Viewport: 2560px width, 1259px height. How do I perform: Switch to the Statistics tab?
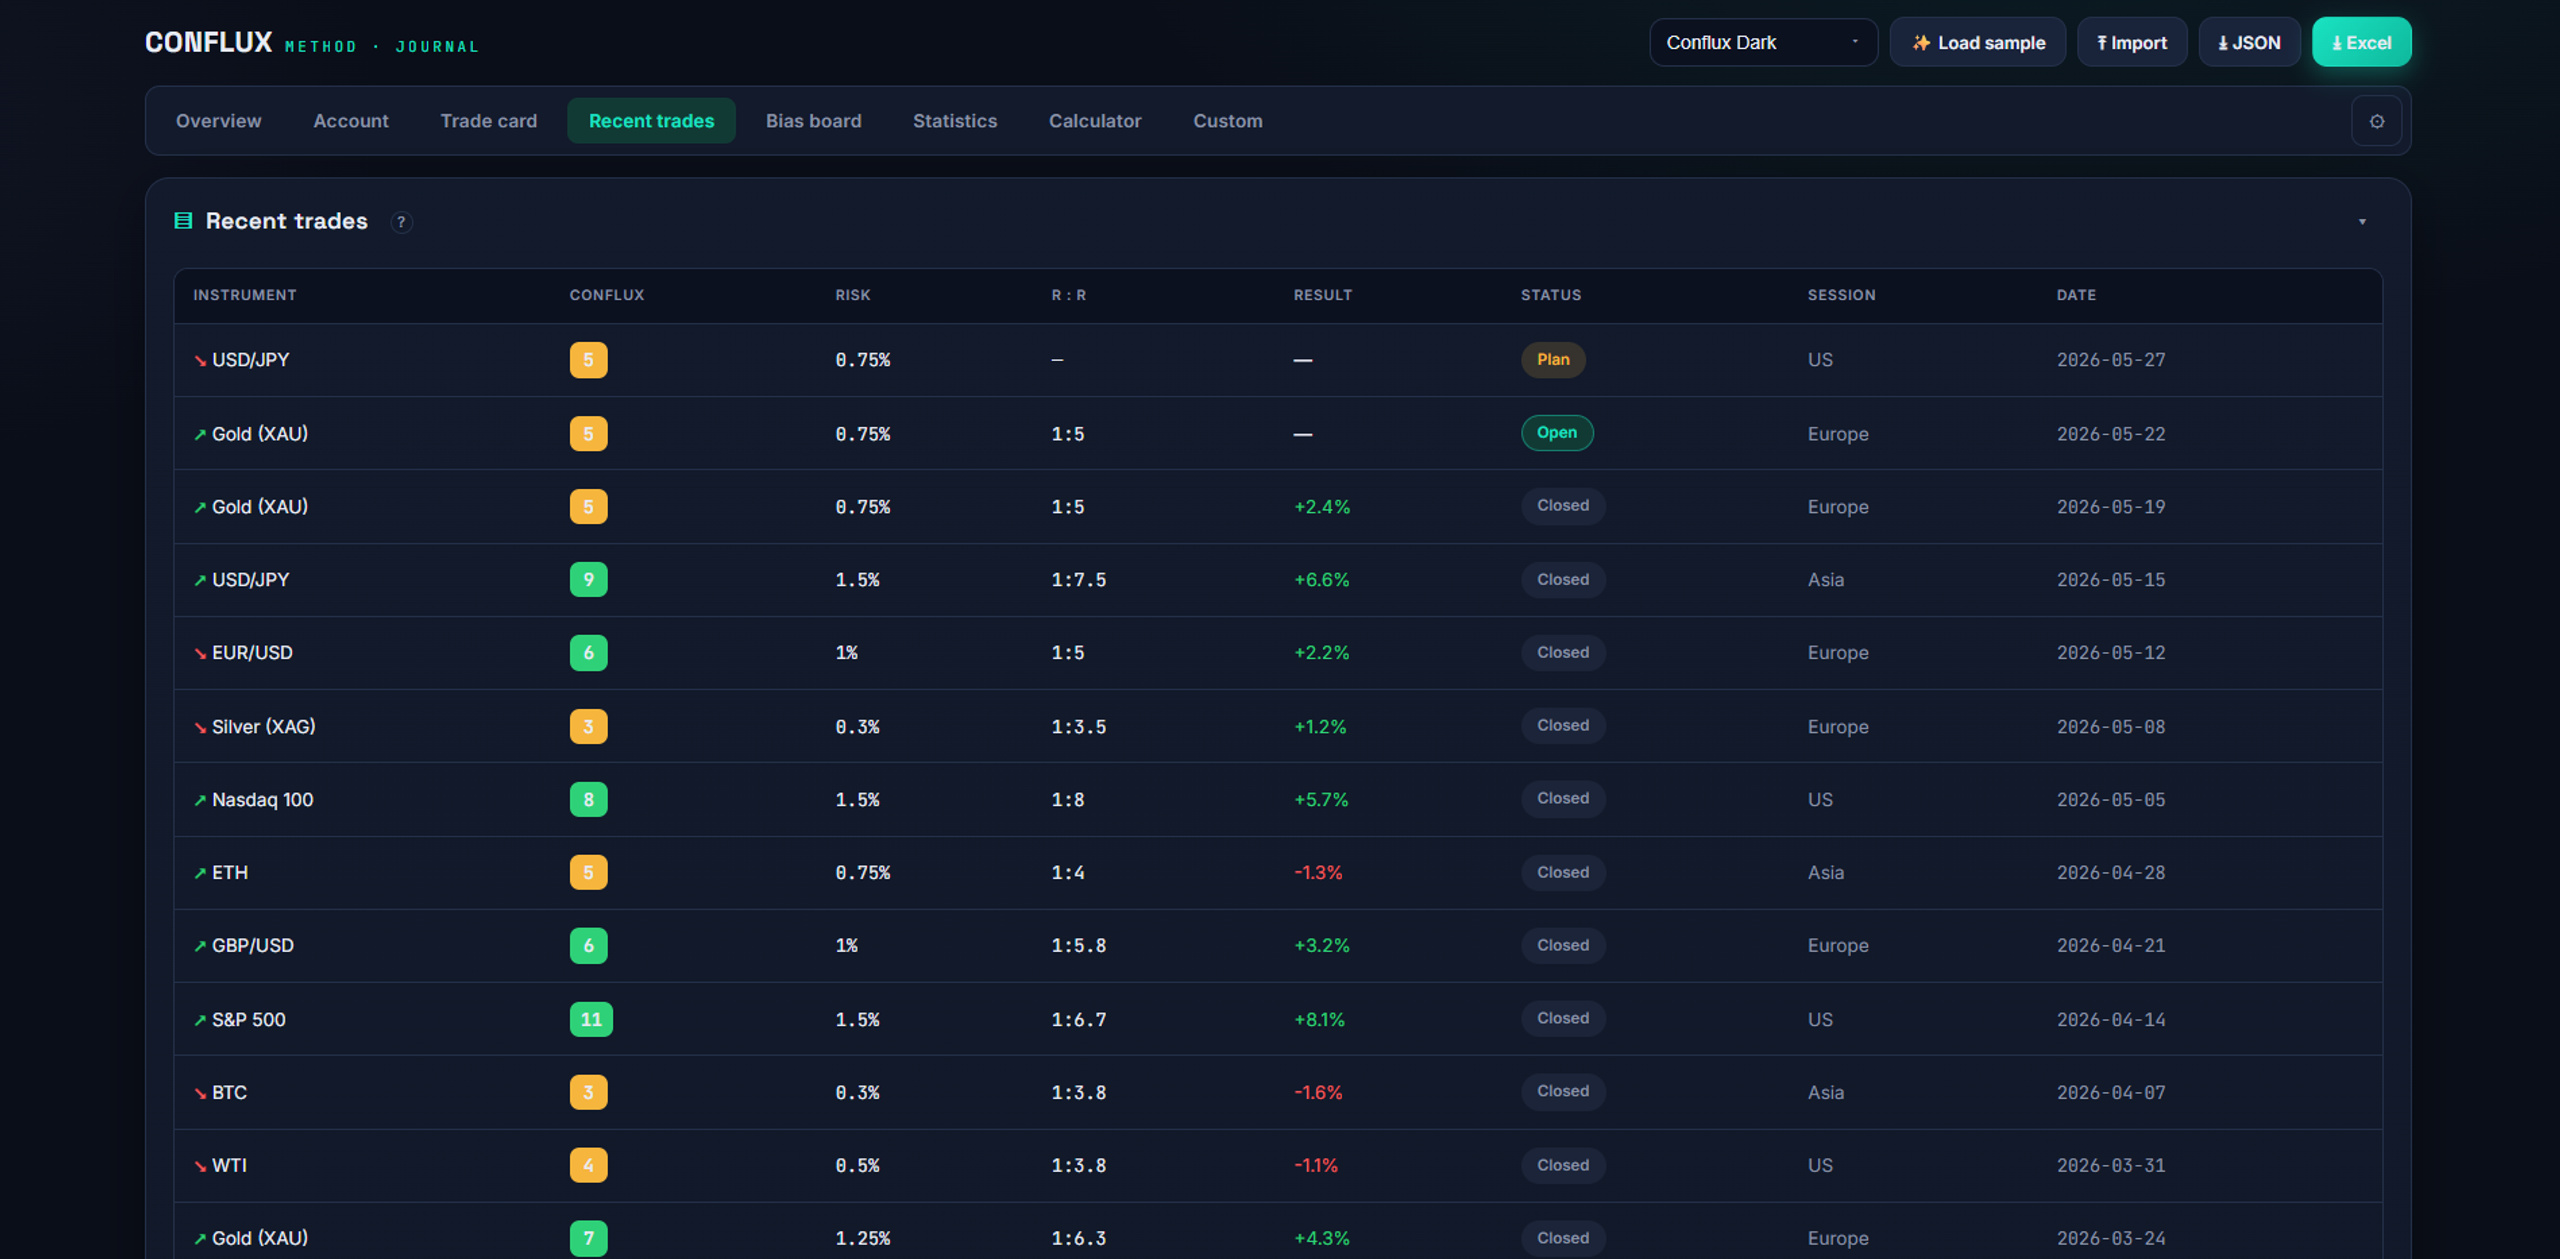click(955, 121)
